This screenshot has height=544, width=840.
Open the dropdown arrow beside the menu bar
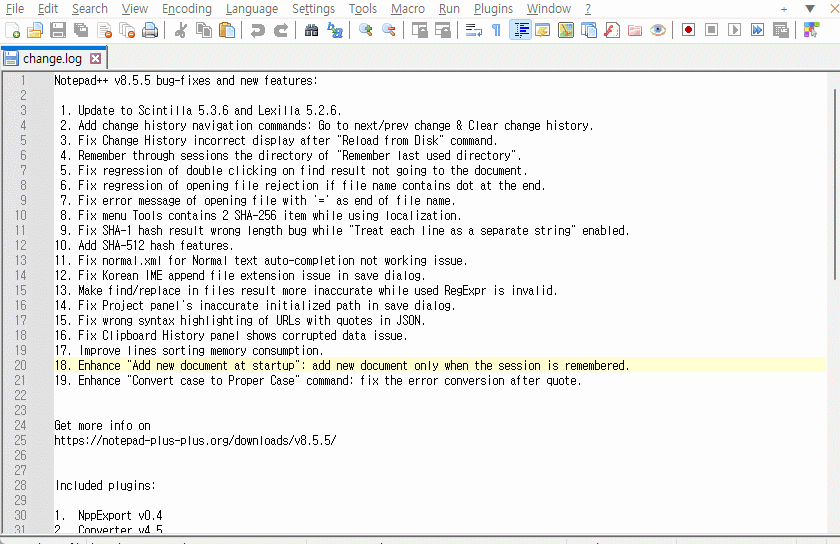810,9
